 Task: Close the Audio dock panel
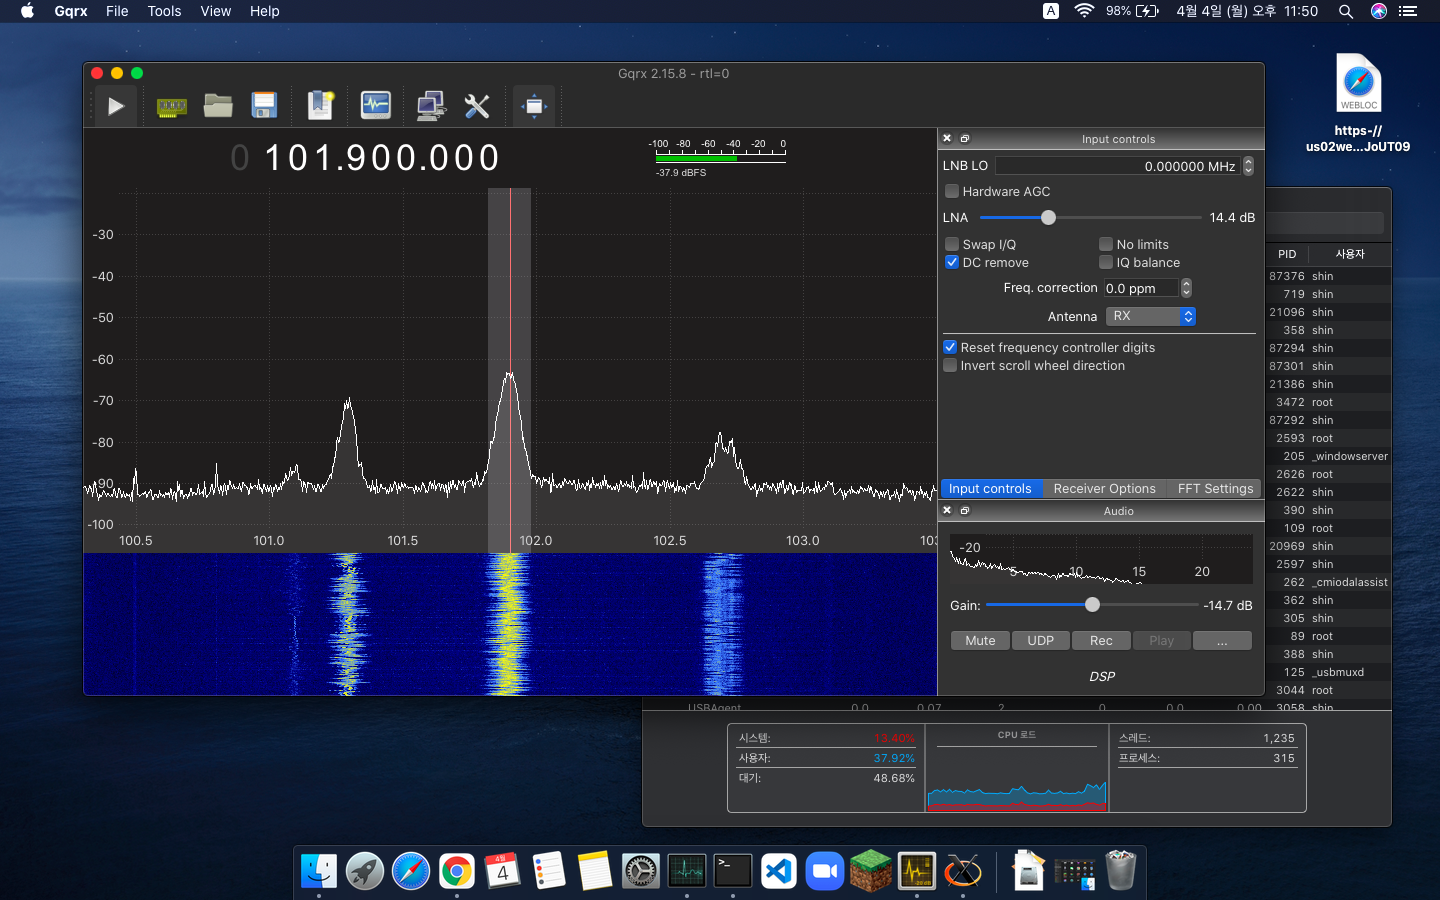coord(947,510)
